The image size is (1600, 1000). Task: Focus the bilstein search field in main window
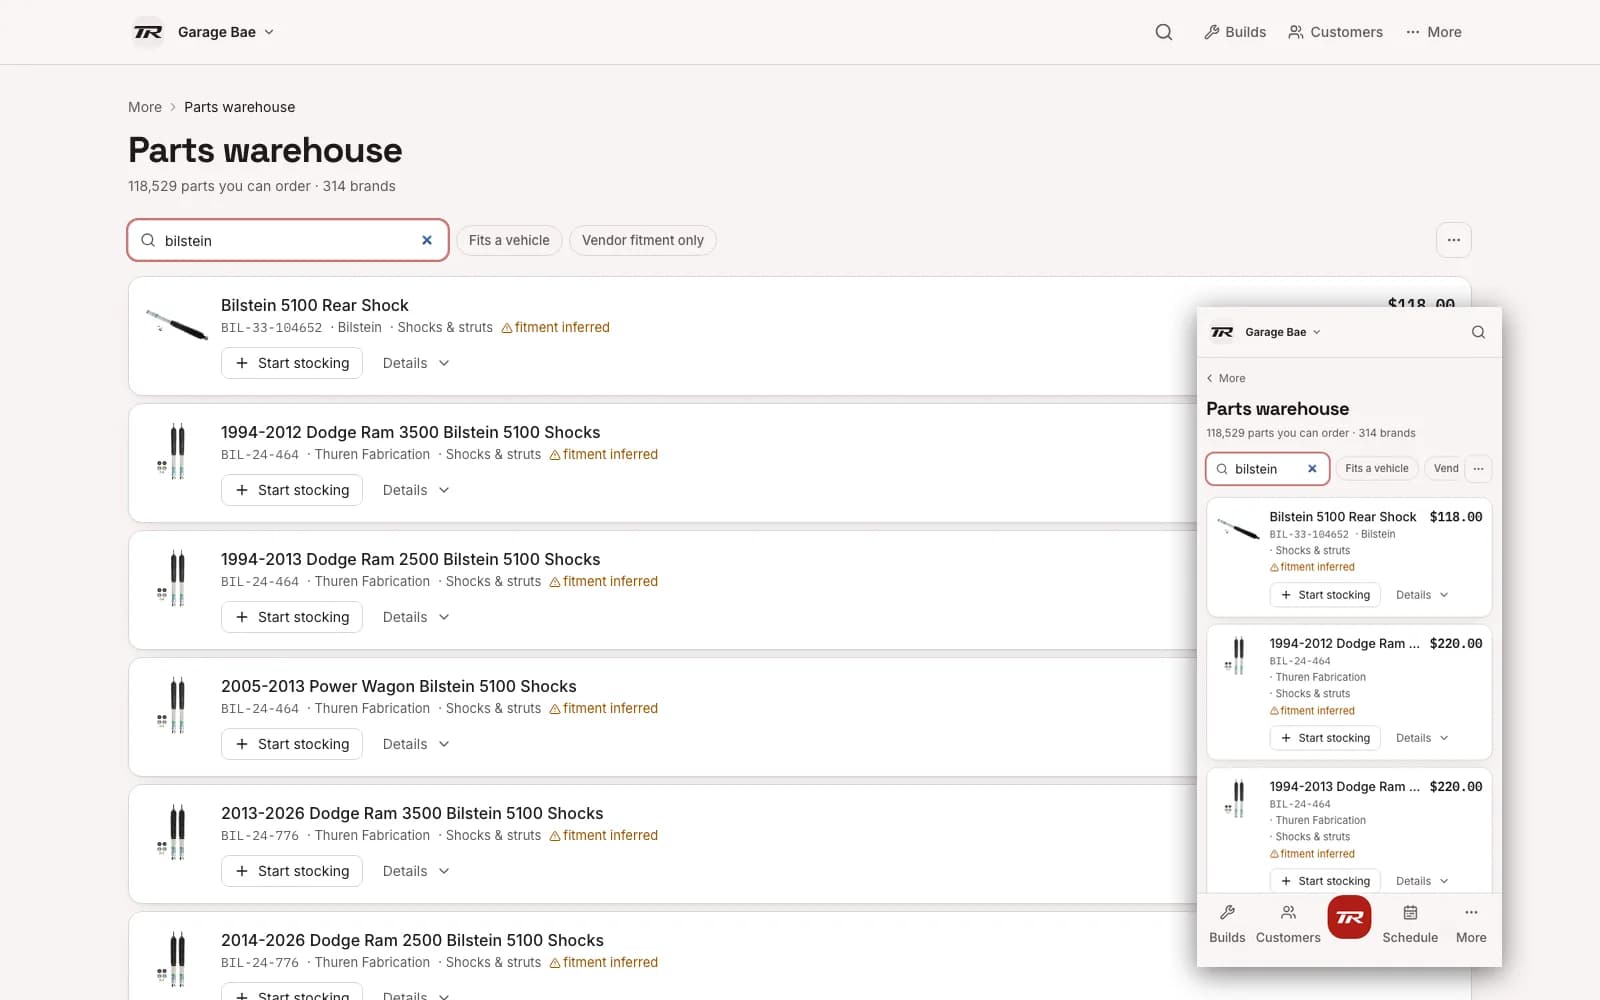288,240
